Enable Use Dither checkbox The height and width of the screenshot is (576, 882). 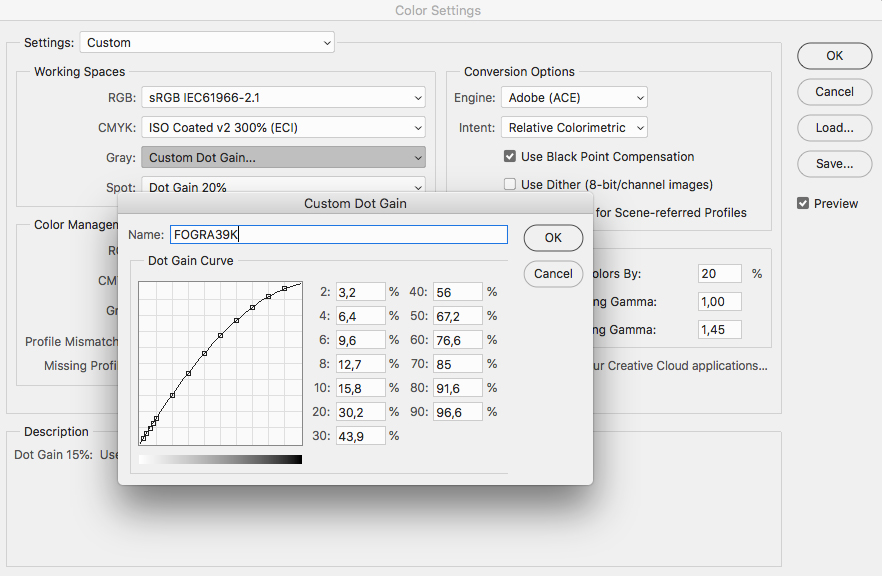coord(510,185)
